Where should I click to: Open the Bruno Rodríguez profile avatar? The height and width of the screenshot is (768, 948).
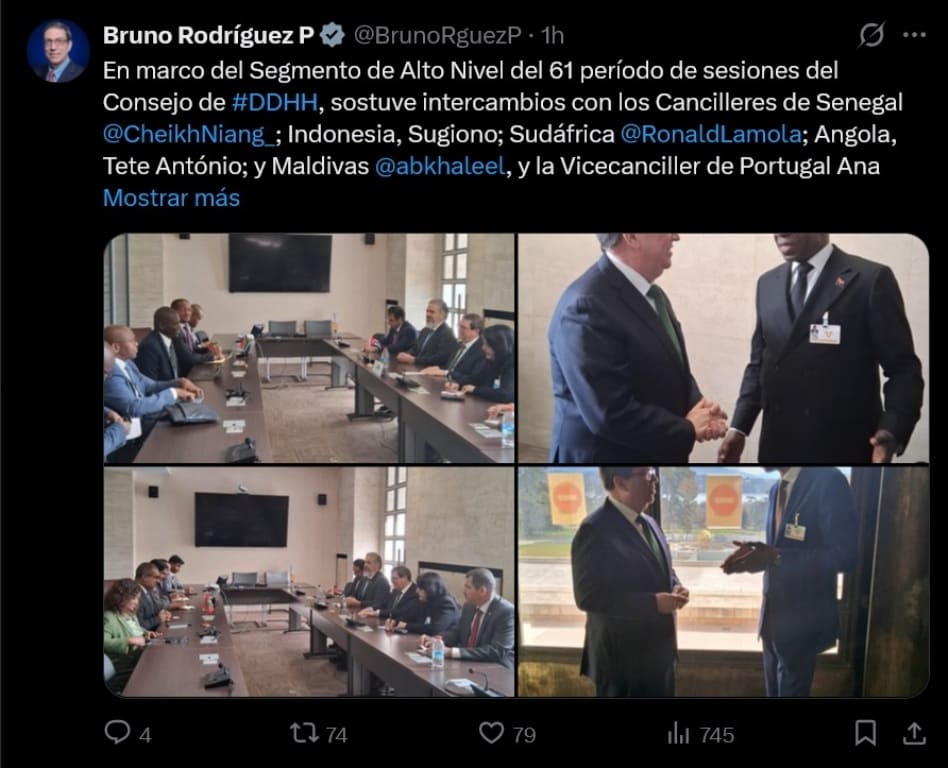click(58, 51)
